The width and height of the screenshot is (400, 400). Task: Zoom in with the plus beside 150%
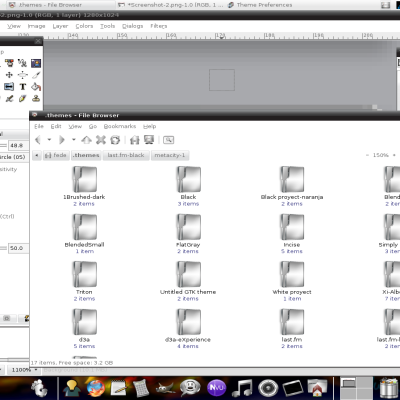[394, 155]
